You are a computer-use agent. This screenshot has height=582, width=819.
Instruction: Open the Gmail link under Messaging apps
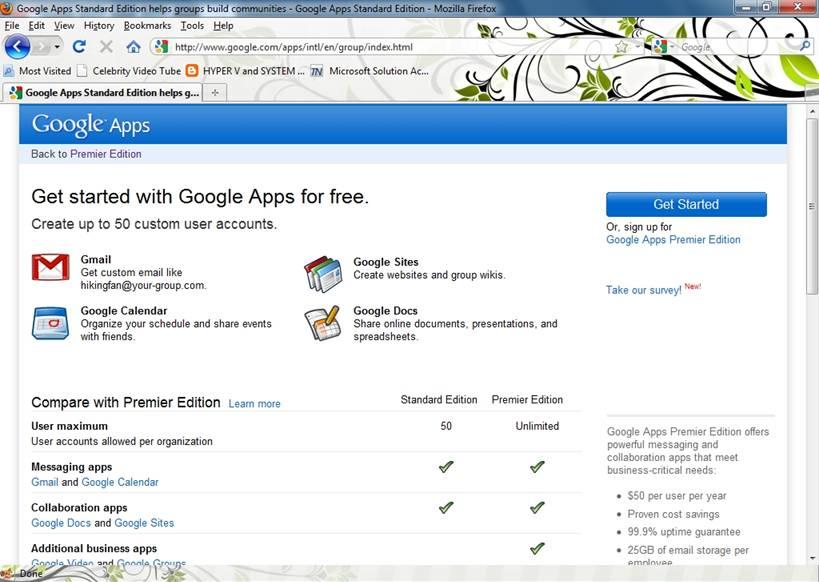45,482
